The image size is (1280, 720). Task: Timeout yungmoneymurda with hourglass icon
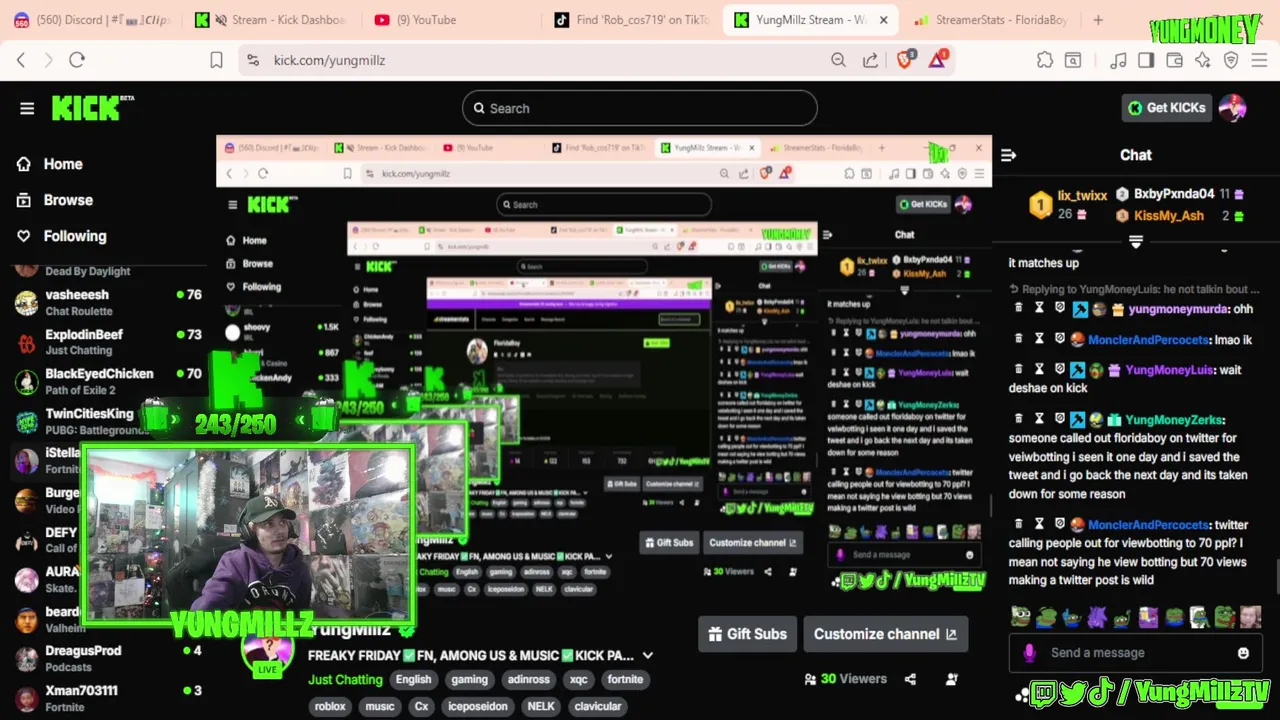coord(1040,309)
